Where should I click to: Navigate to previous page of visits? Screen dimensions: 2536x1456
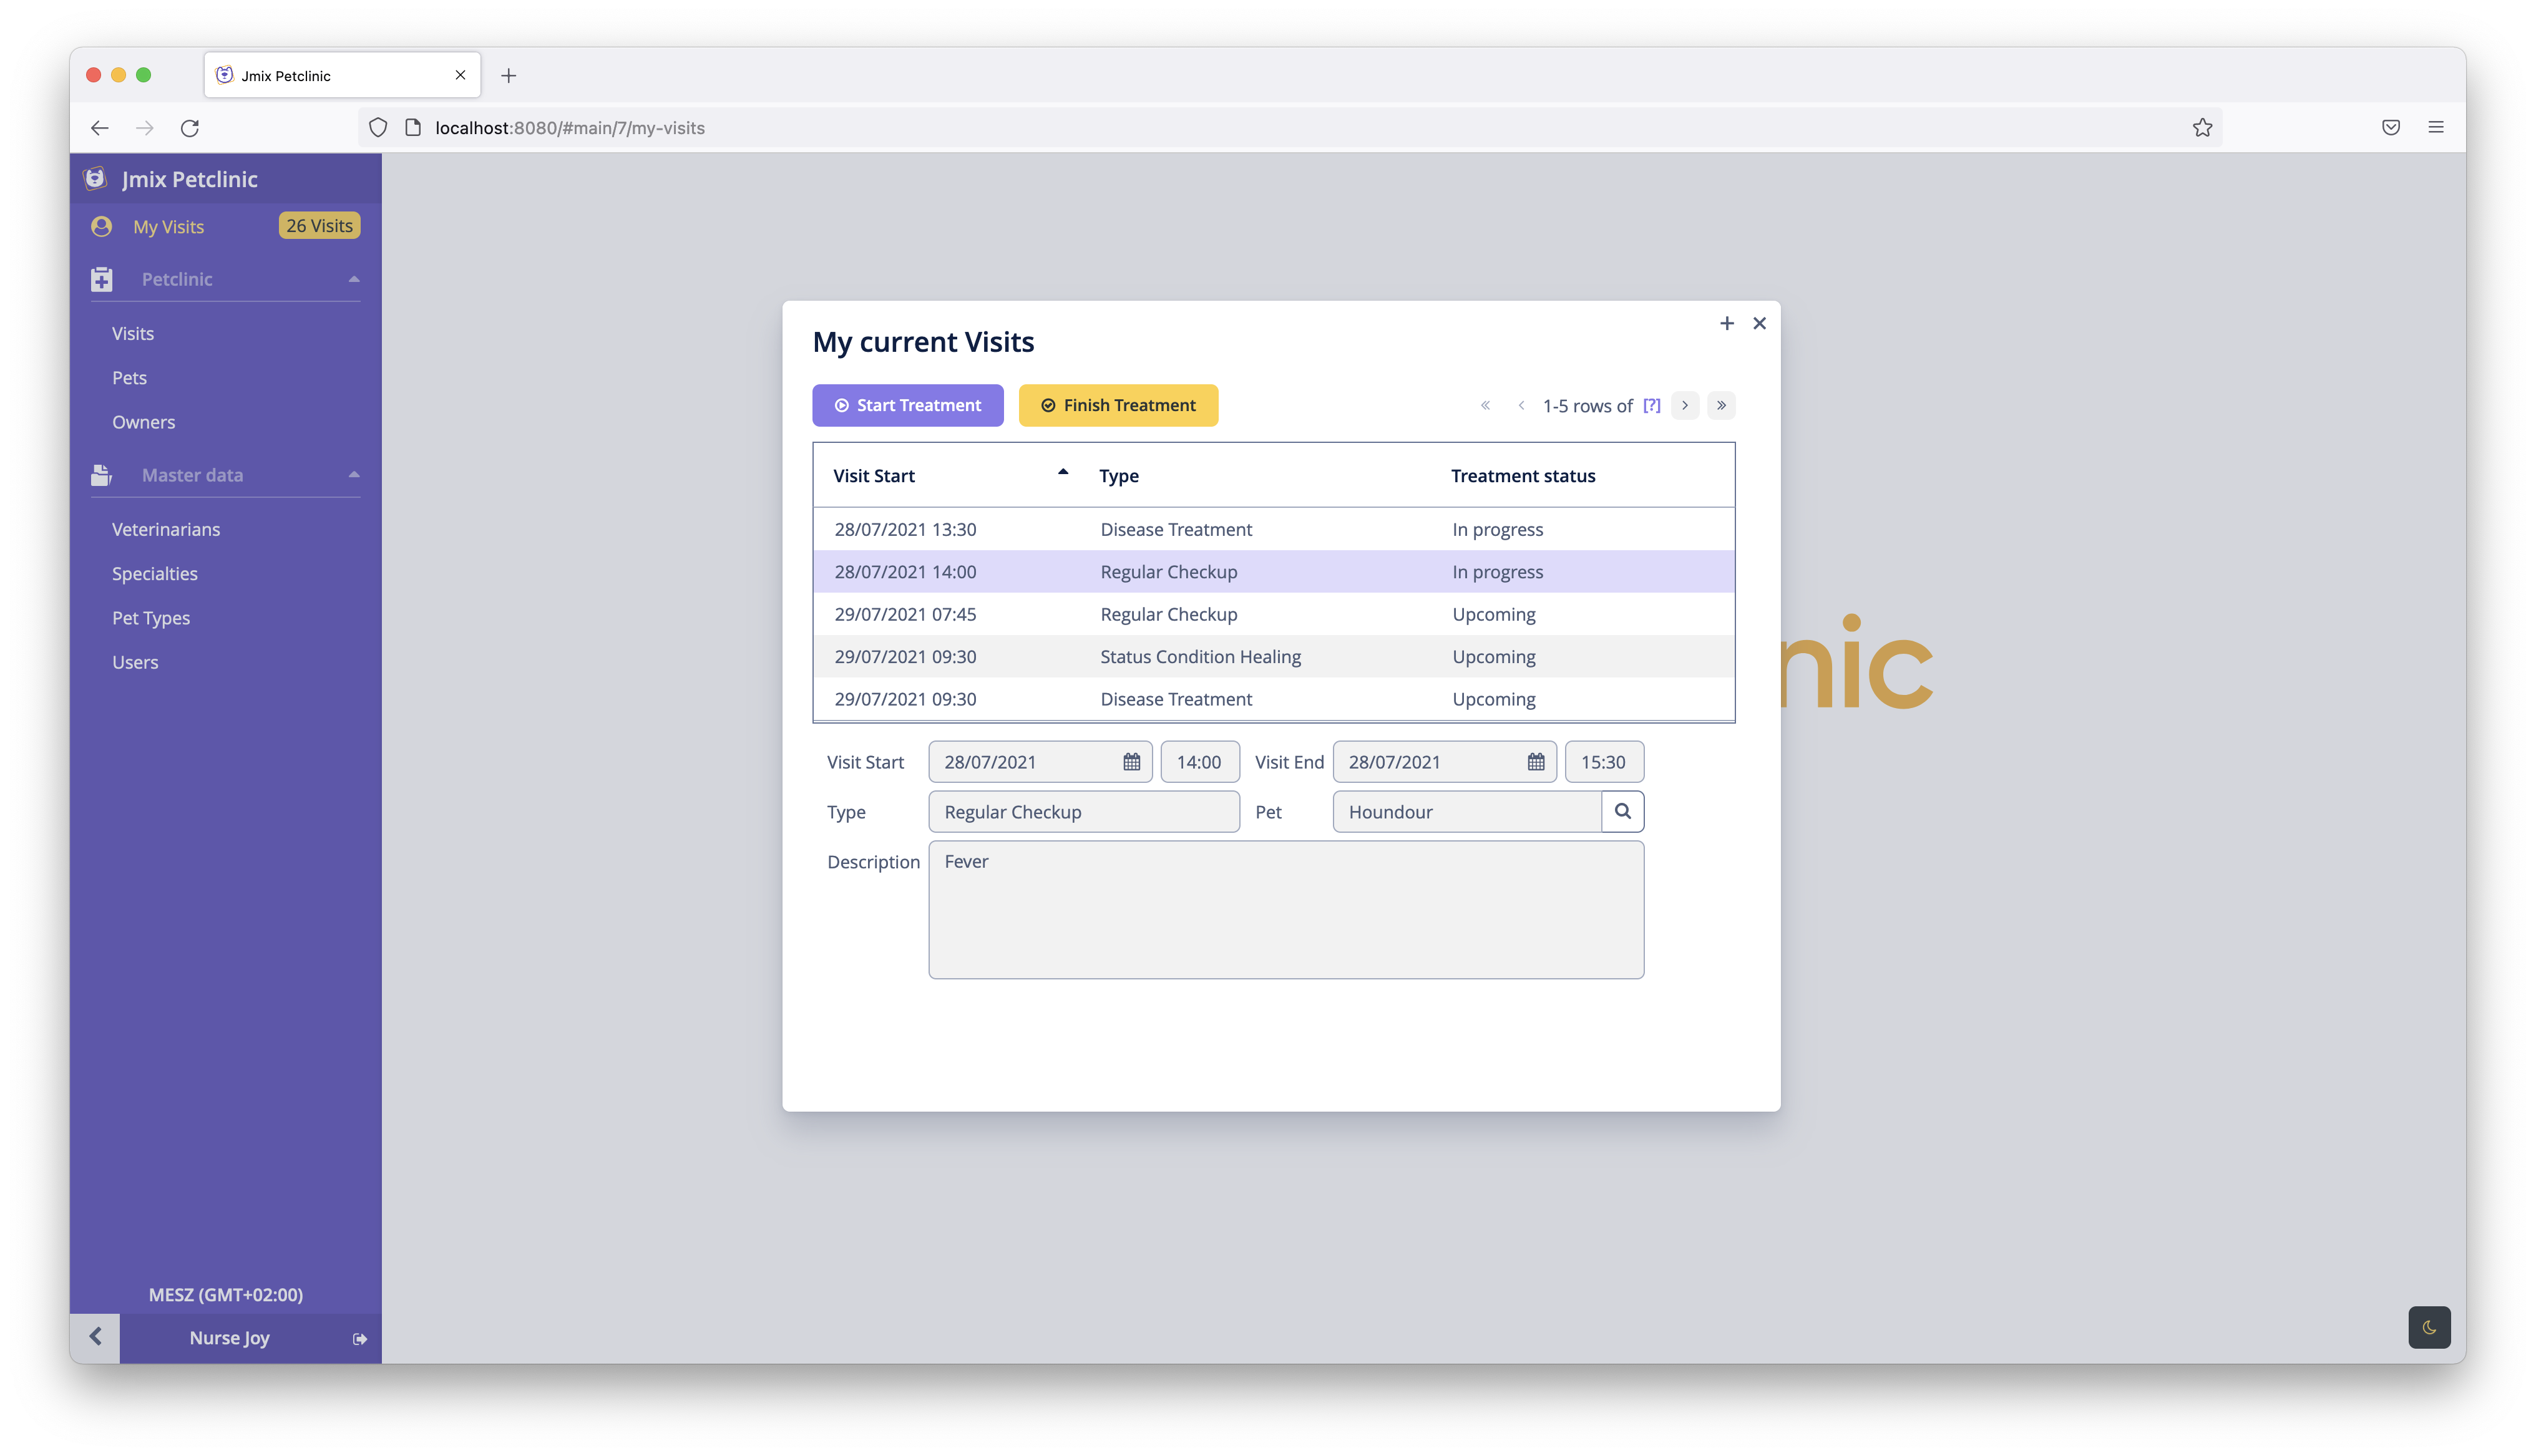tap(1519, 404)
